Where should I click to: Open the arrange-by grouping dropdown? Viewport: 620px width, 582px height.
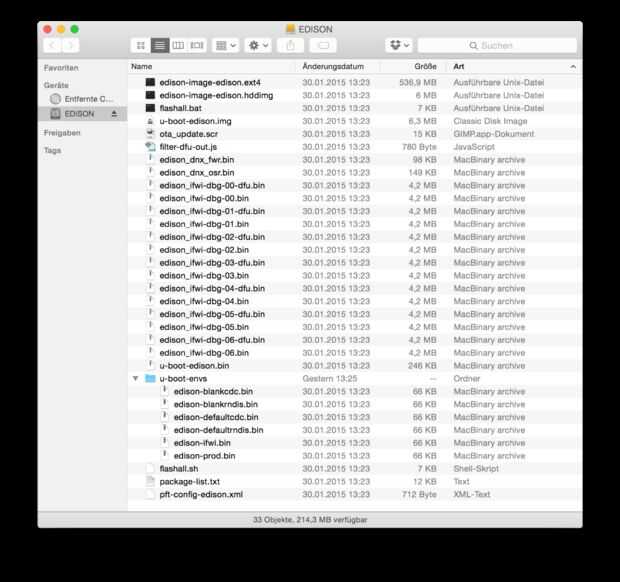tap(225, 45)
